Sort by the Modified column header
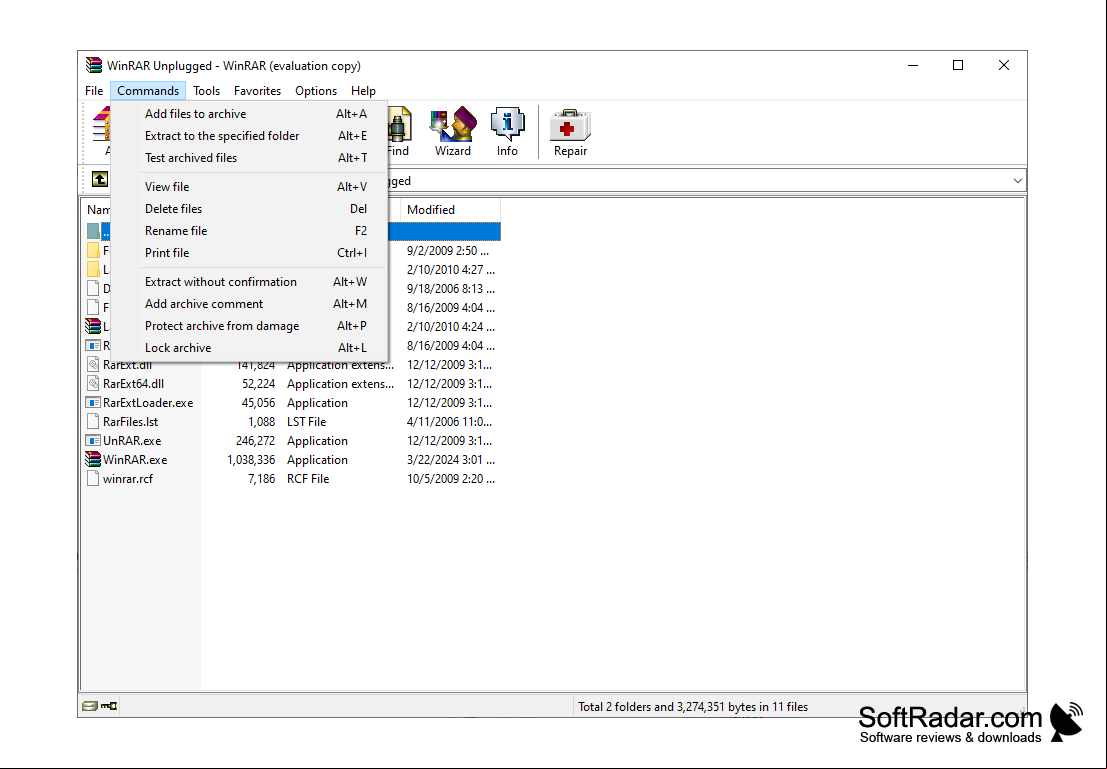The width and height of the screenshot is (1107, 769). click(450, 210)
